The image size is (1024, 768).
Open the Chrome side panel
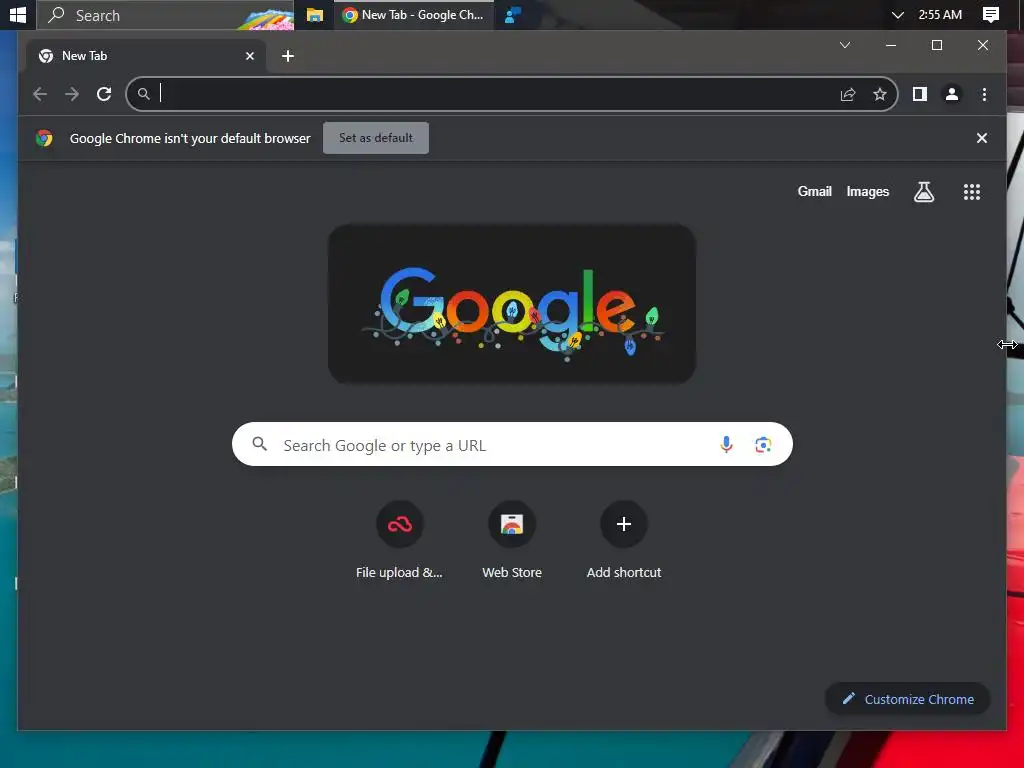click(x=920, y=94)
